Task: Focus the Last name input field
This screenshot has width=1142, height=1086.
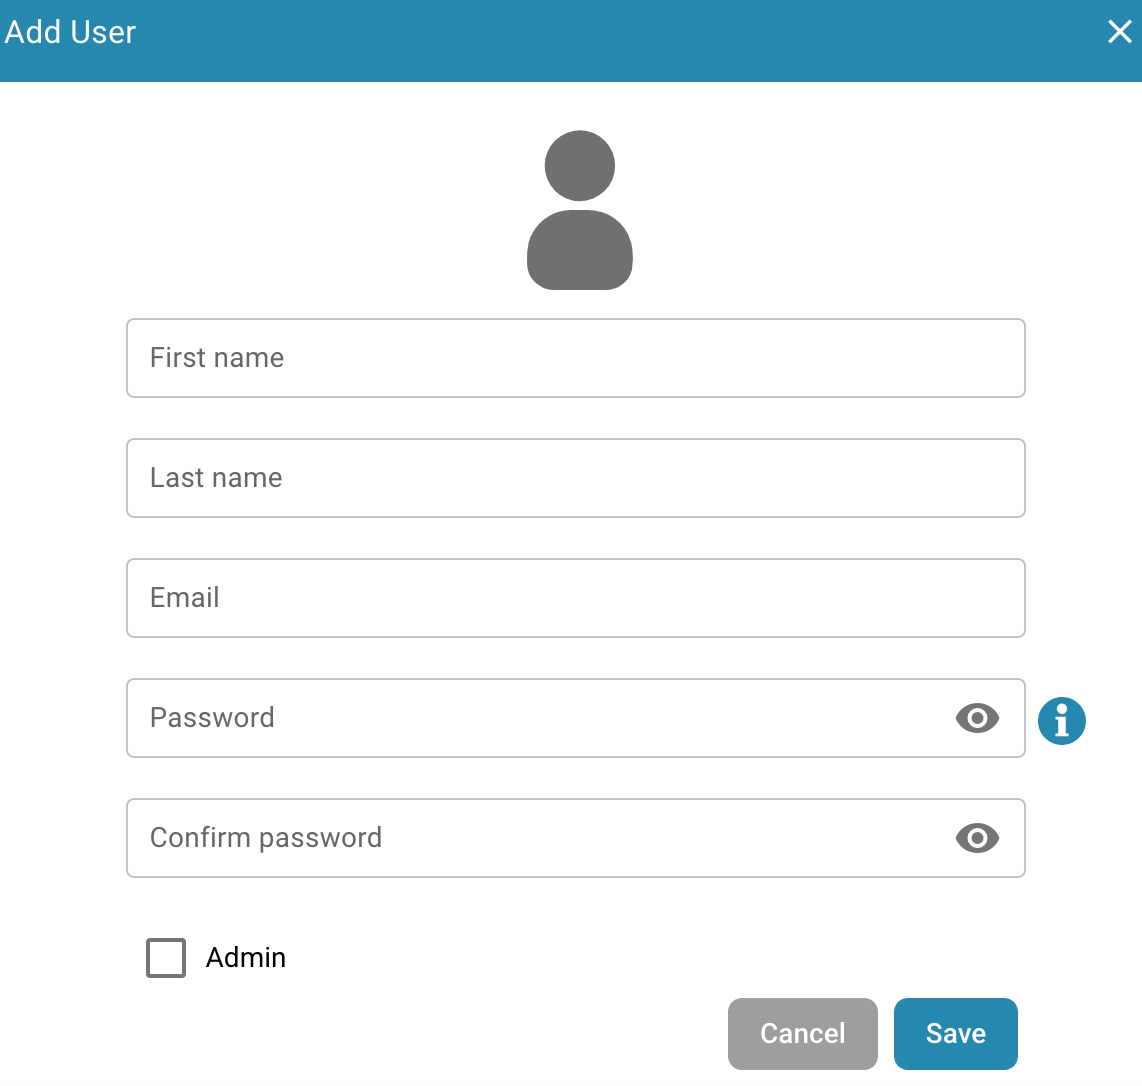Action: 575,478
